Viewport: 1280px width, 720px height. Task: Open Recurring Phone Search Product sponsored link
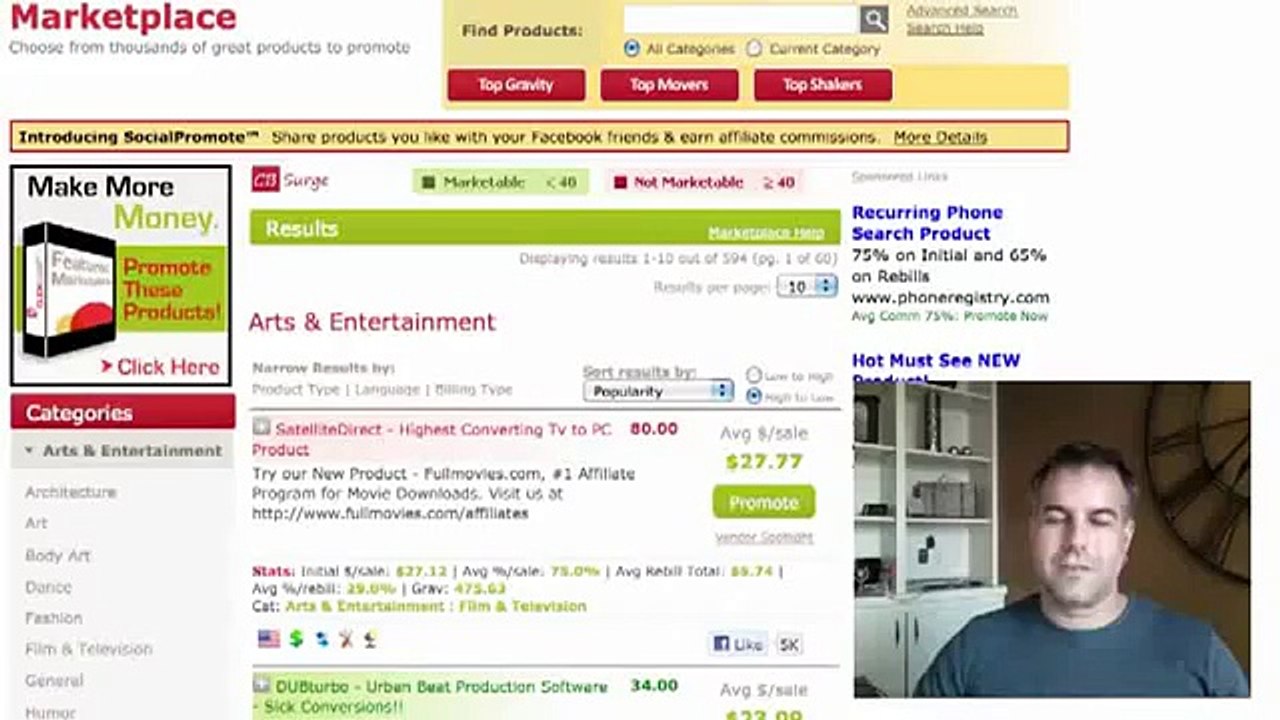point(927,223)
